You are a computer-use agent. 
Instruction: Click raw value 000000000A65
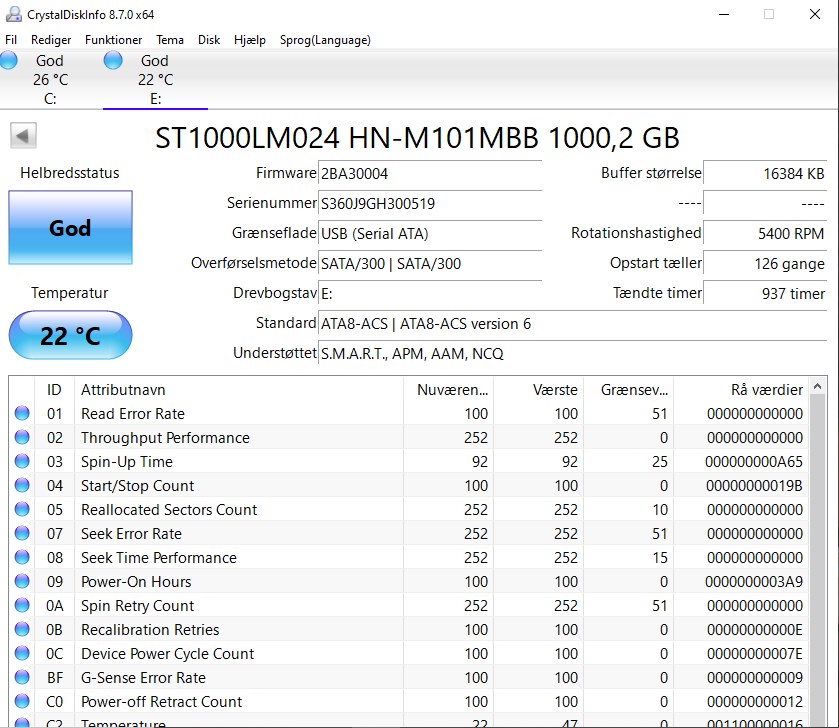754,462
